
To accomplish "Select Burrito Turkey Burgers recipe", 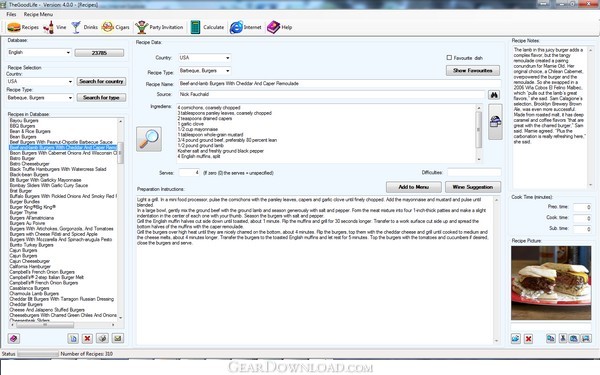I will point(31,245).
